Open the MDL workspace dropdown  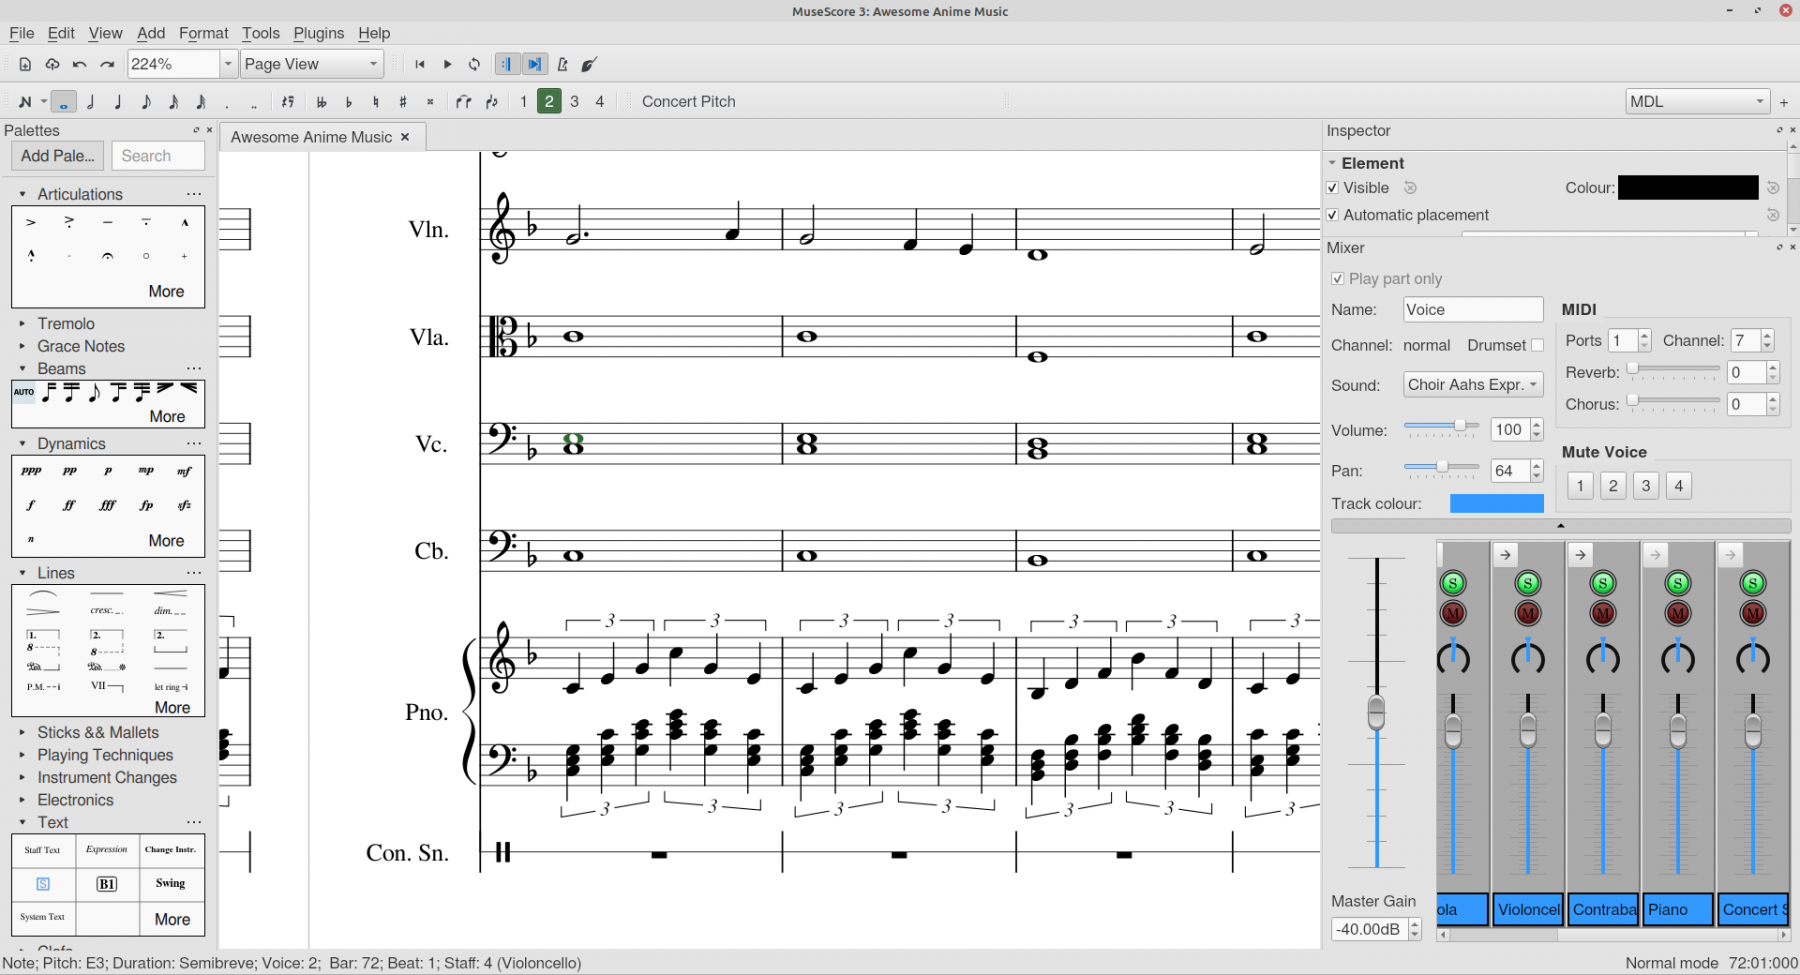coord(1697,102)
